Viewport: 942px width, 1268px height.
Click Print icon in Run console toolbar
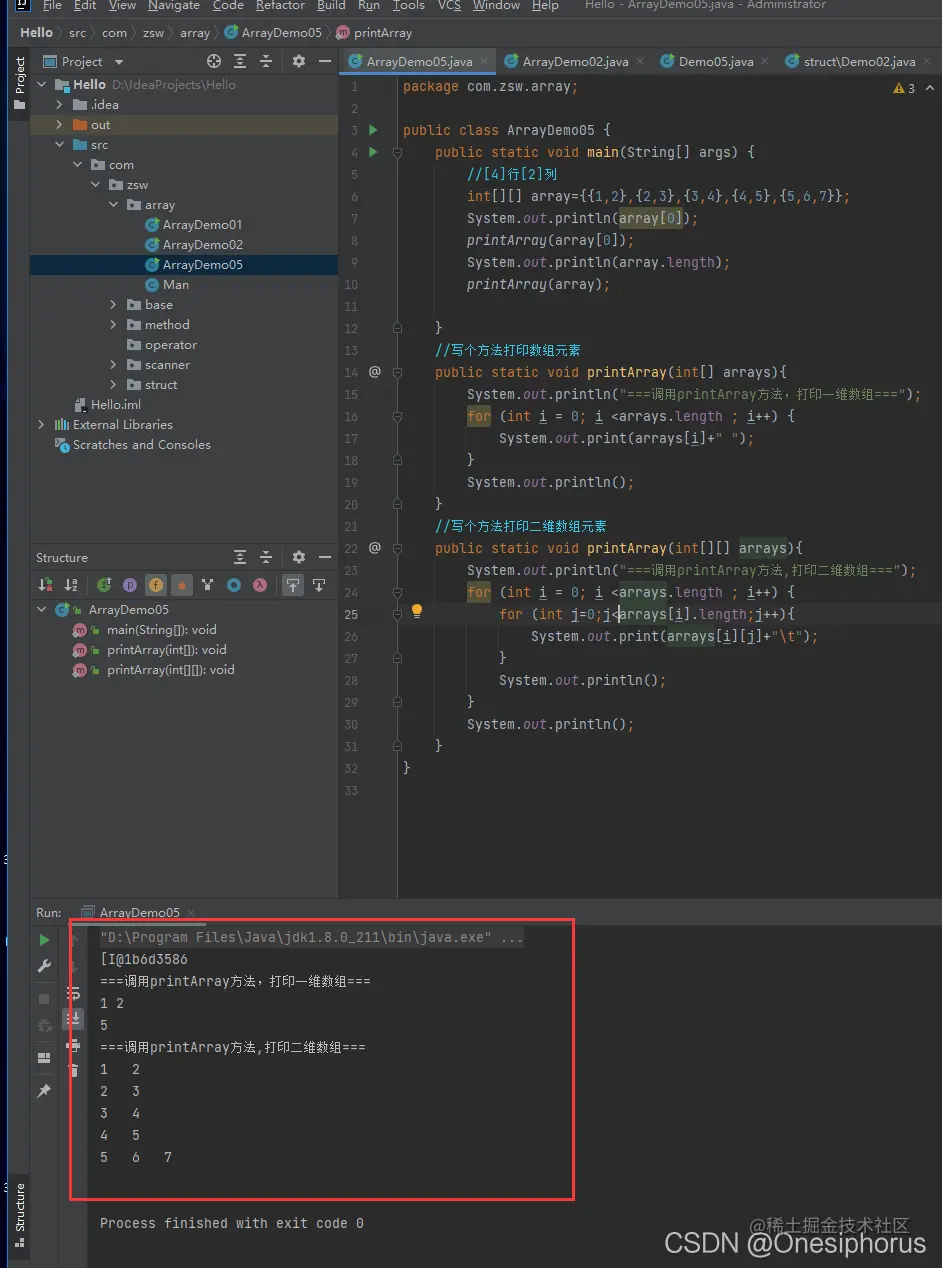point(73,1044)
